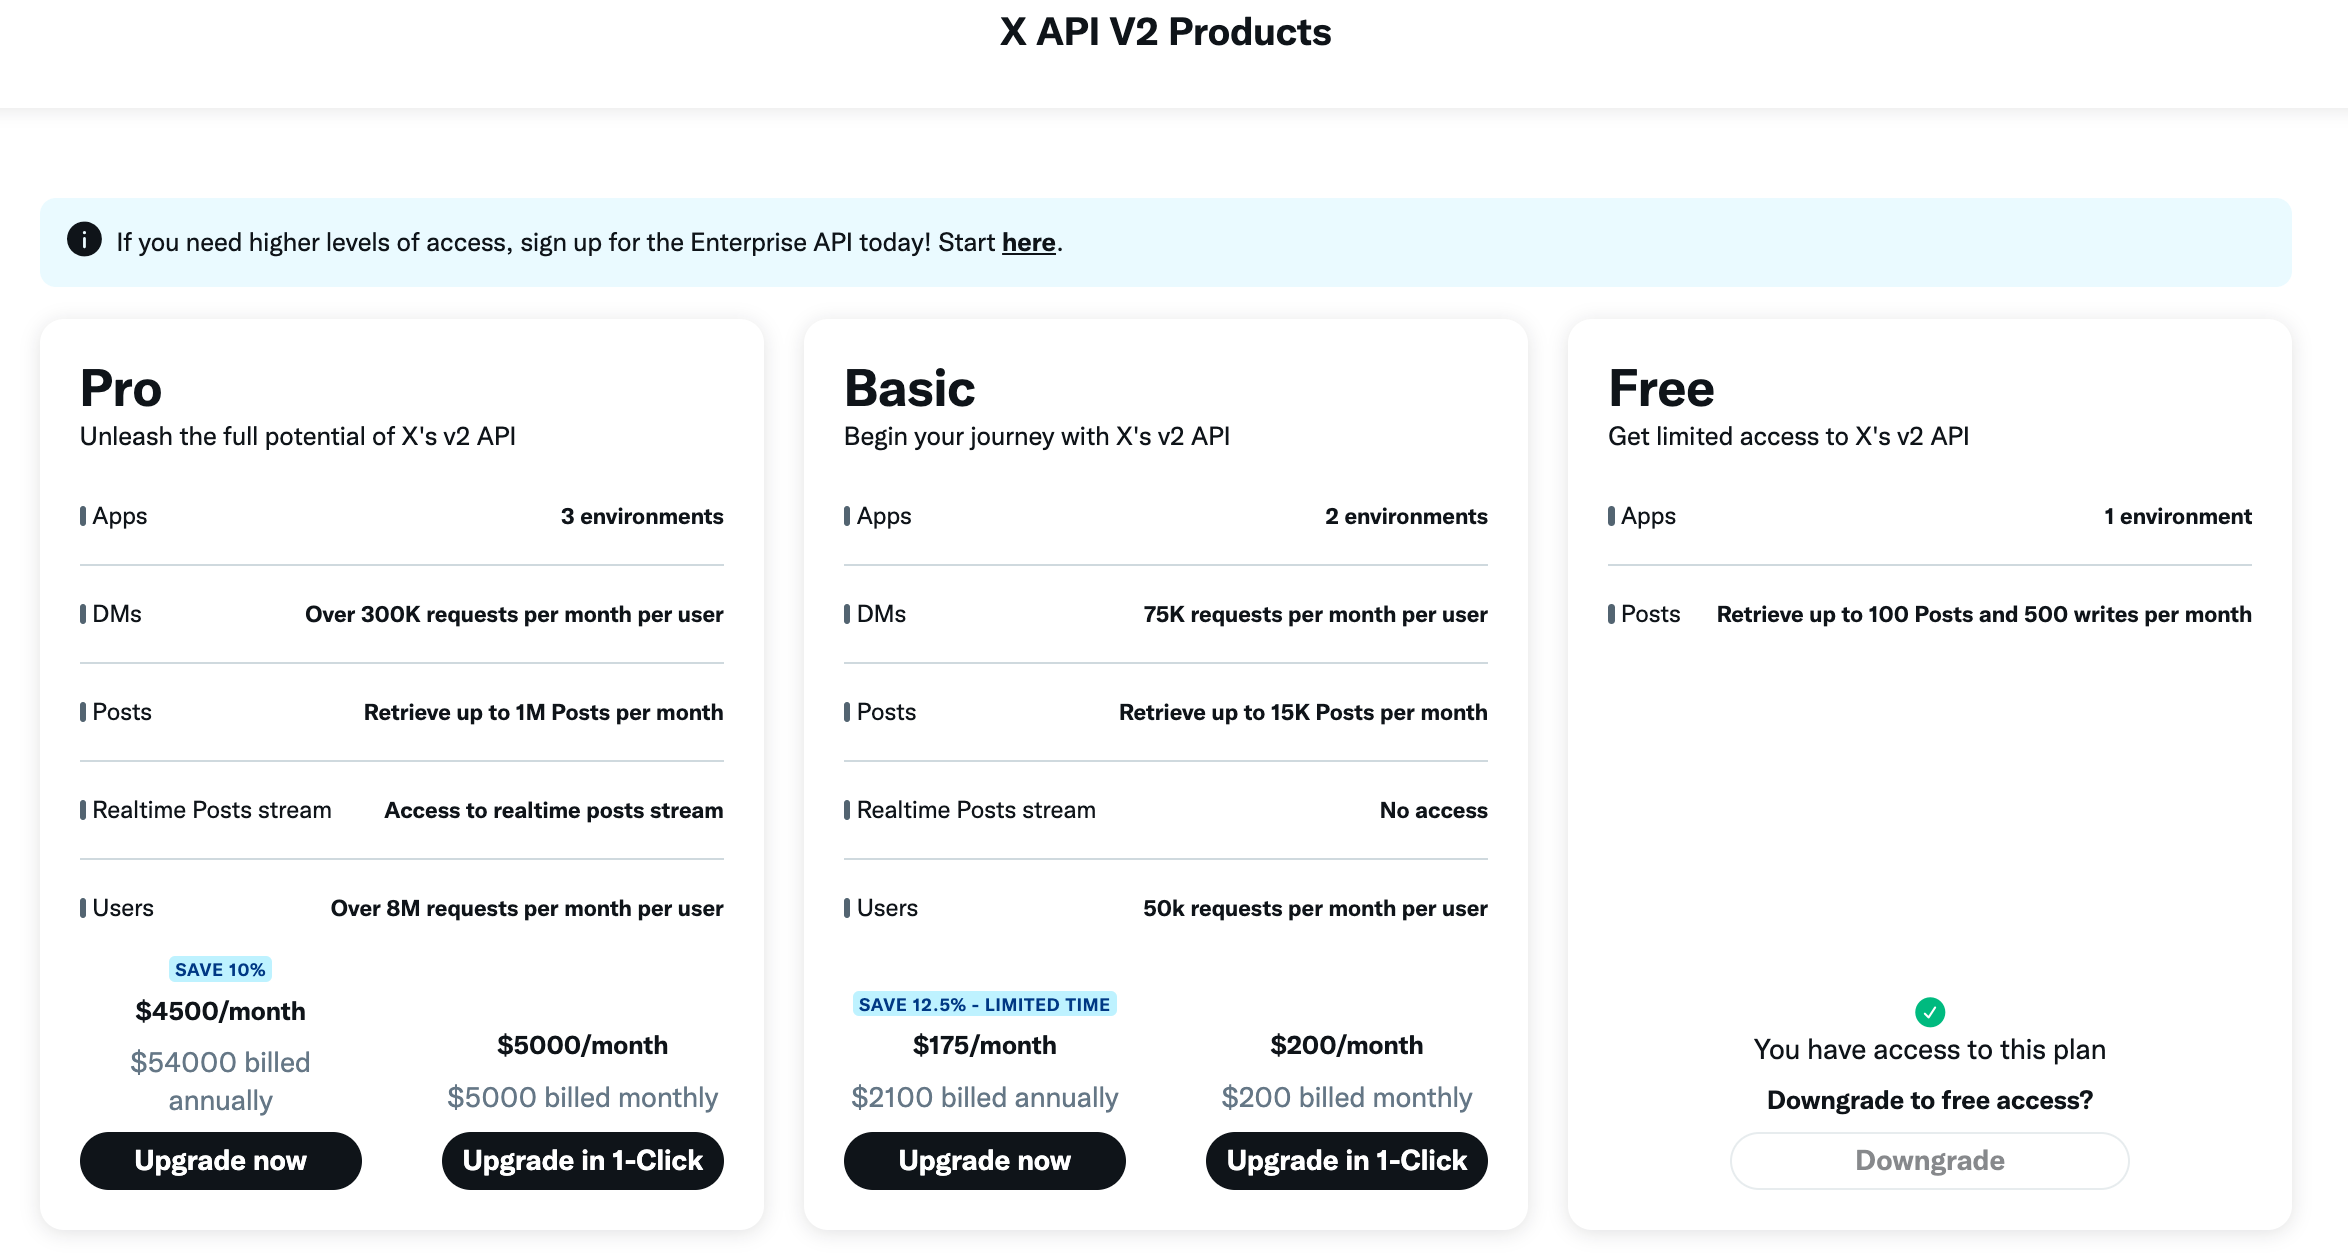Click the info icon in Enterprise banner

point(84,240)
